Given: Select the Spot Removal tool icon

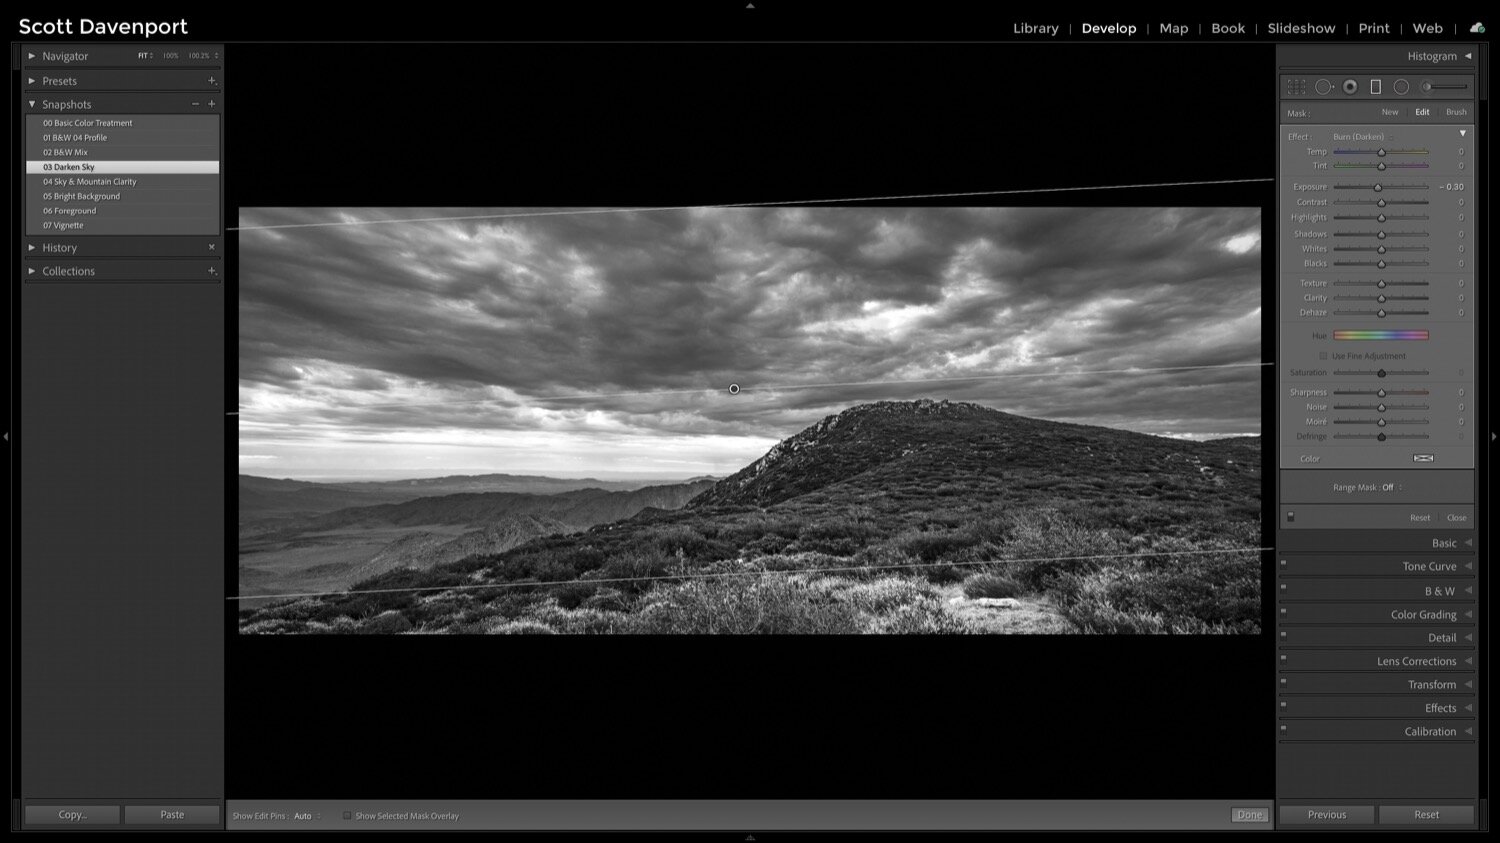Looking at the screenshot, I should [1323, 87].
